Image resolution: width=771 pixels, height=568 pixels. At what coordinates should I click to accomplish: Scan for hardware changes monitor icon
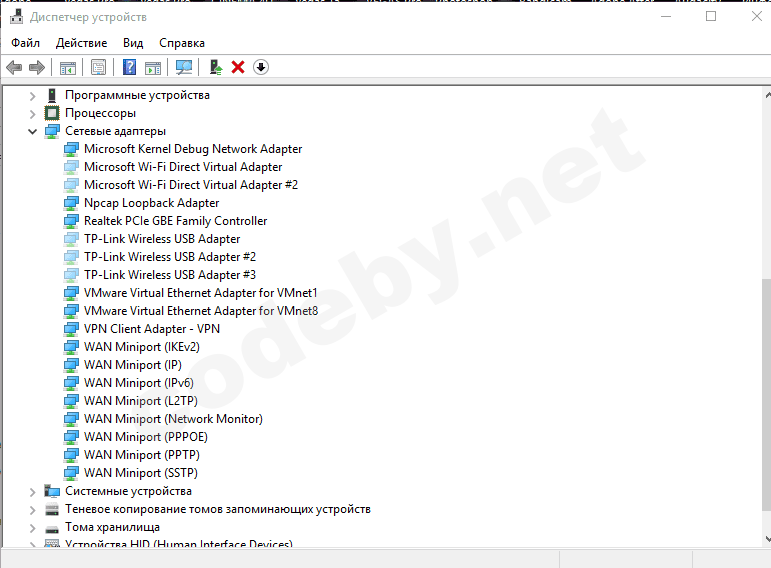(184, 67)
